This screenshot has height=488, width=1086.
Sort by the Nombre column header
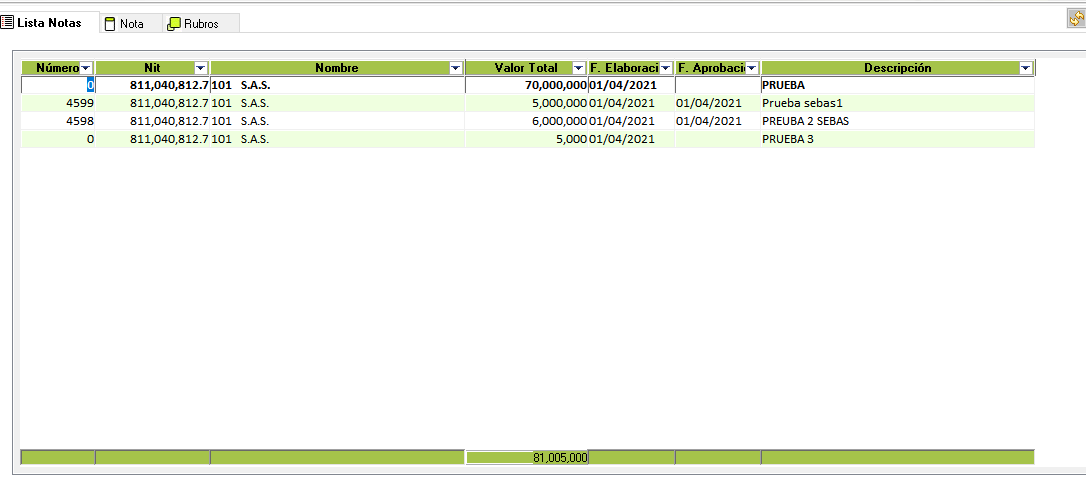pos(337,68)
